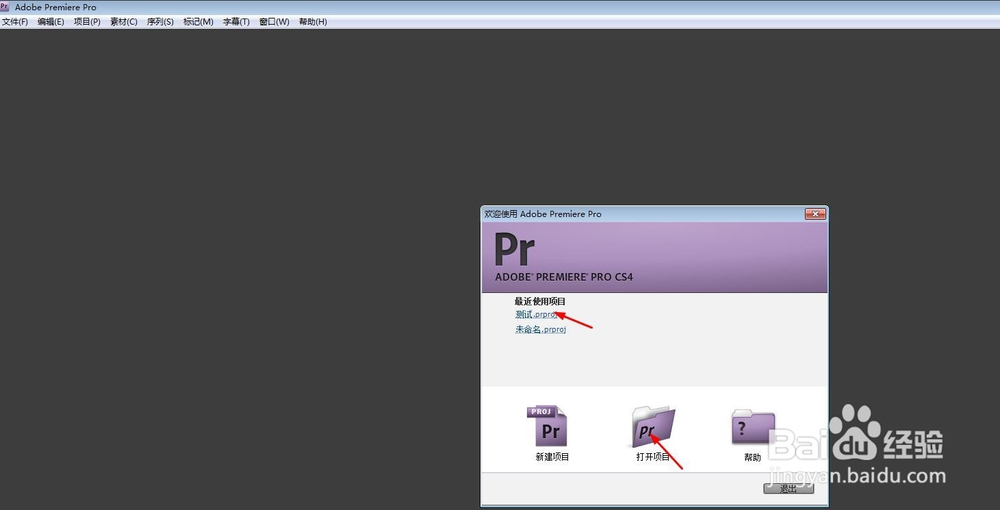Image resolution: width=1000 pixels, height=510 pixels.
Task: Open recent project 未命名.prproj
Action: point(541,330)
